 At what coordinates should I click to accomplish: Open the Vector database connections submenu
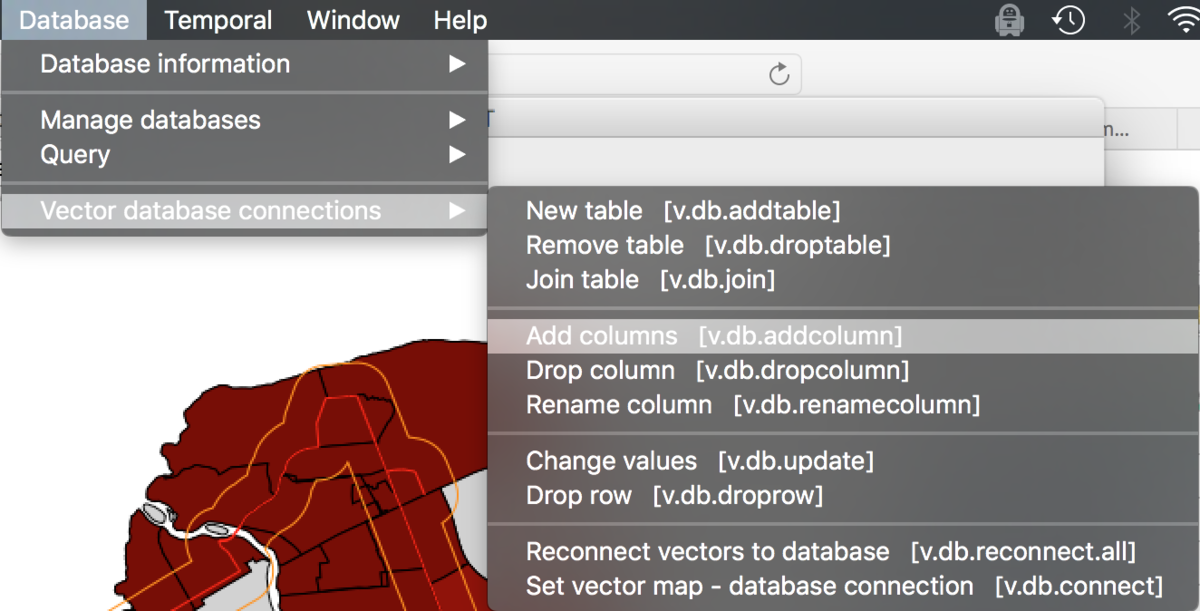click(209, 211)
